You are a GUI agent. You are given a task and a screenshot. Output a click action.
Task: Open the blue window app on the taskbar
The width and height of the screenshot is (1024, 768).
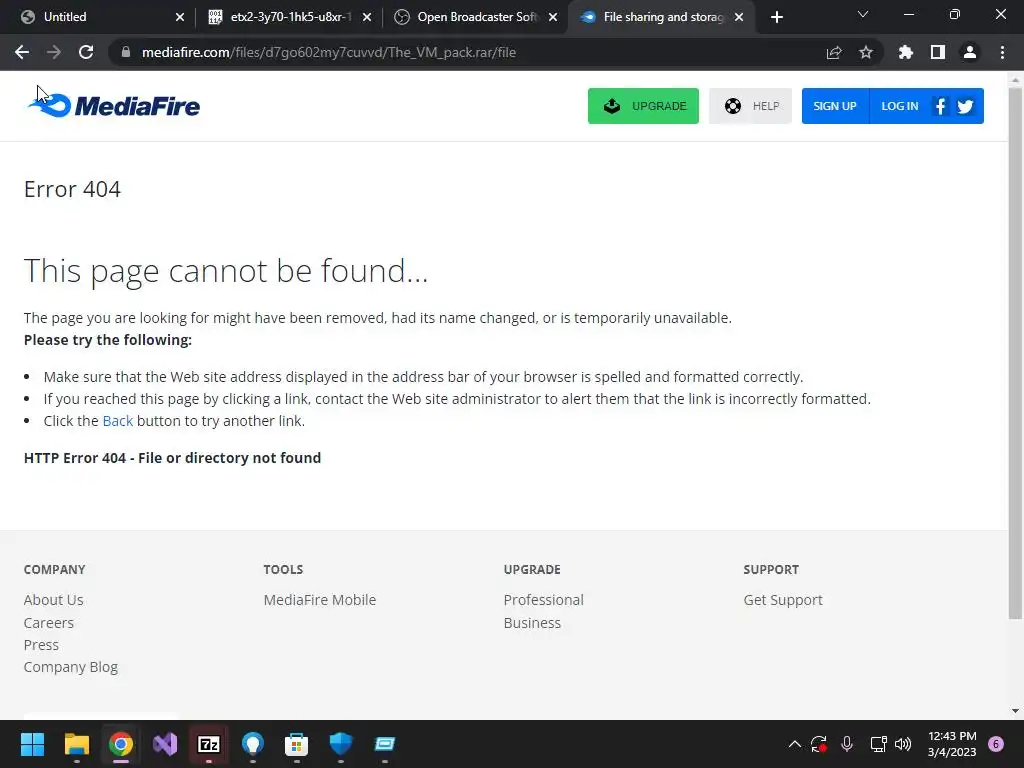(385, 744)
